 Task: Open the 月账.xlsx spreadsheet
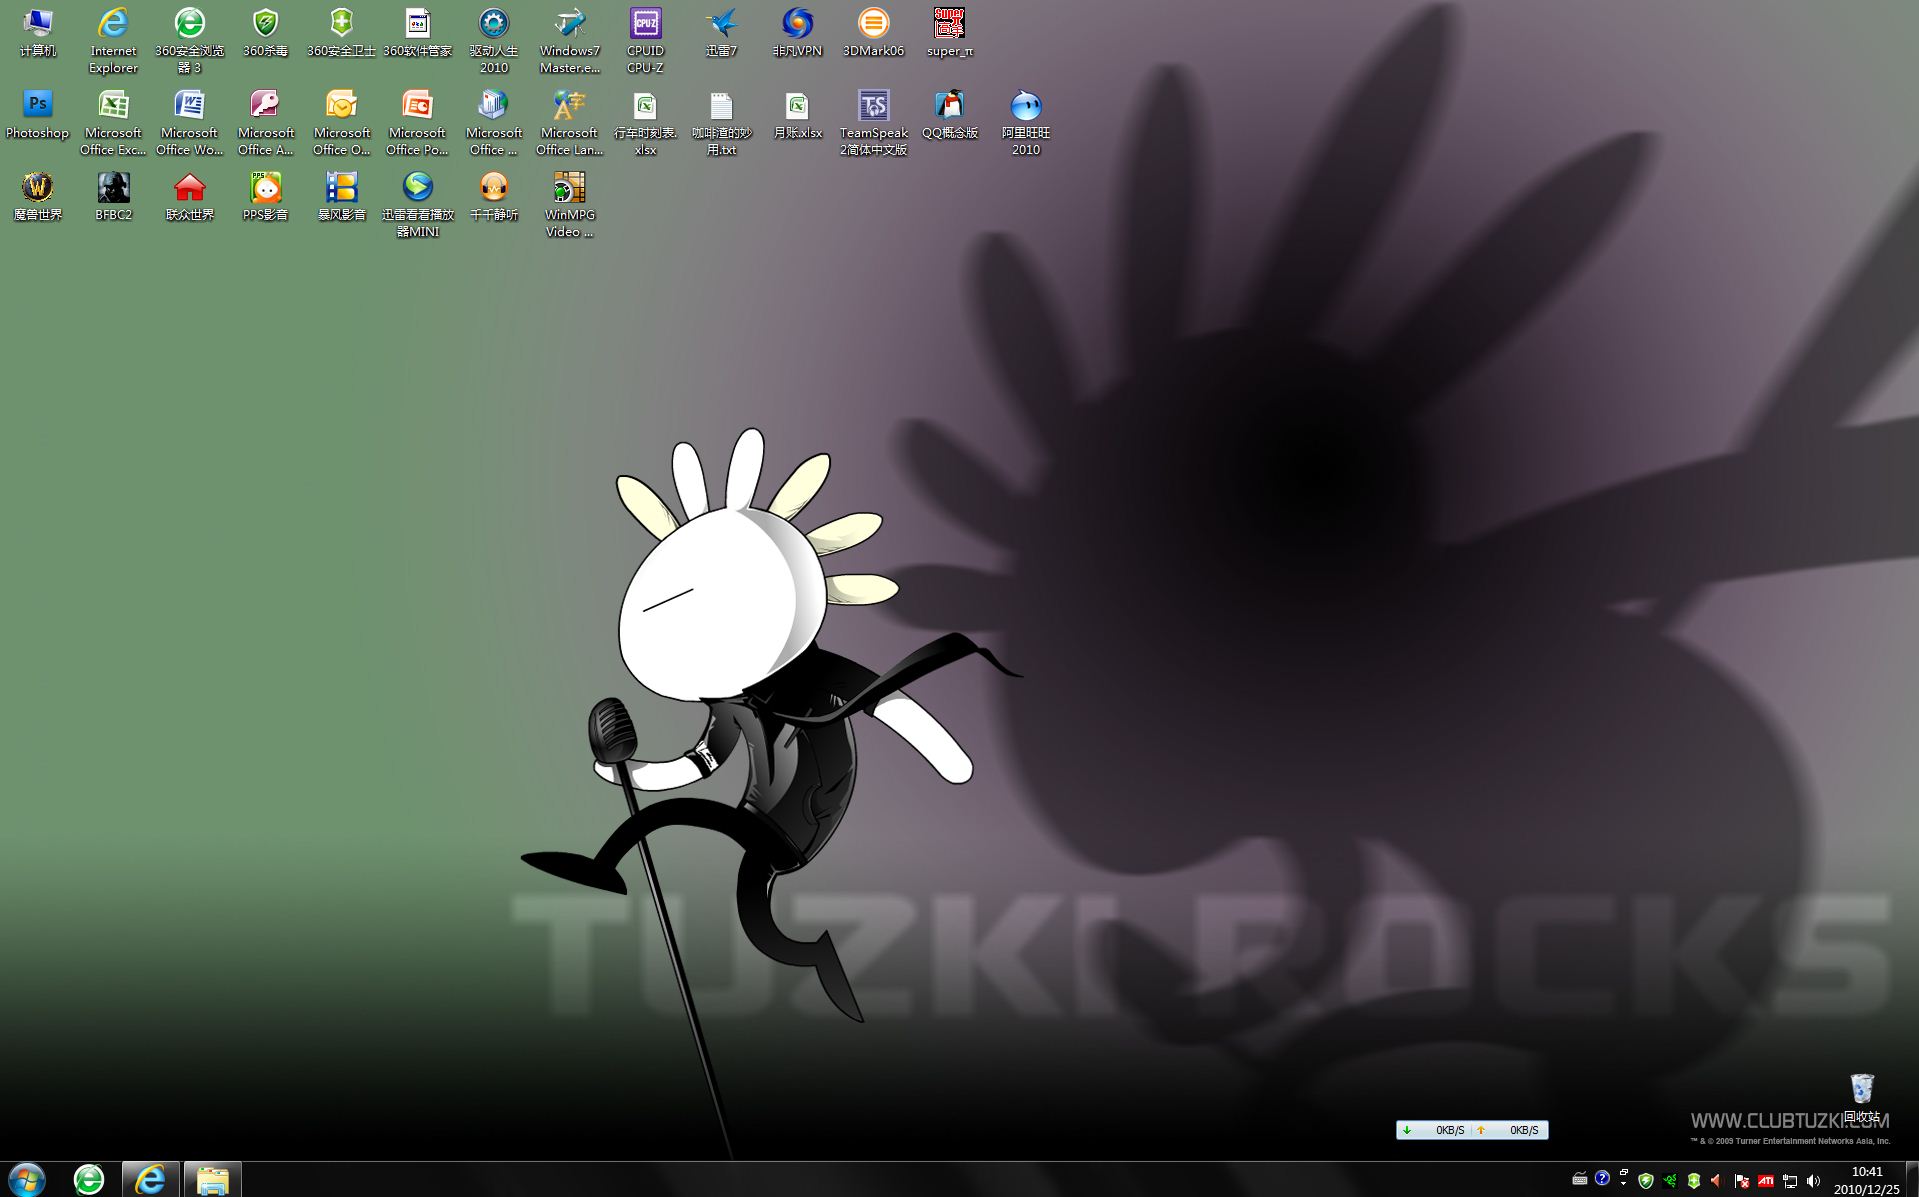[x=797, y=115]
